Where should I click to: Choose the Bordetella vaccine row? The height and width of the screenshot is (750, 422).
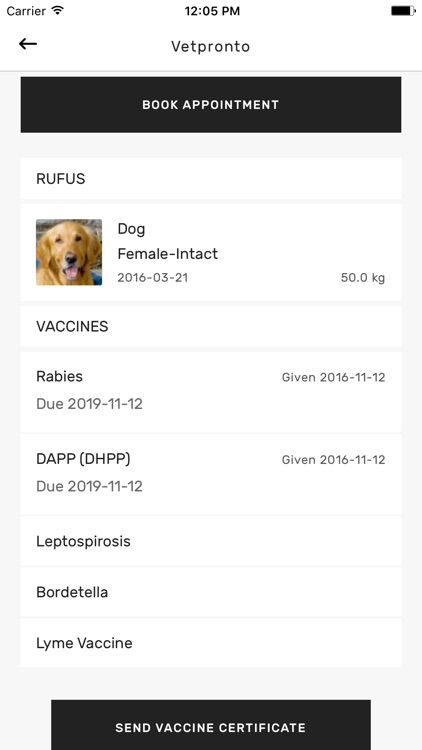211,592
